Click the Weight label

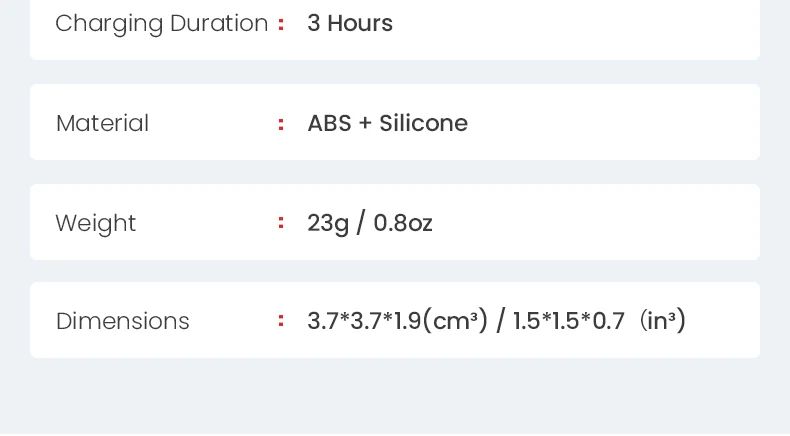(96, 224)
